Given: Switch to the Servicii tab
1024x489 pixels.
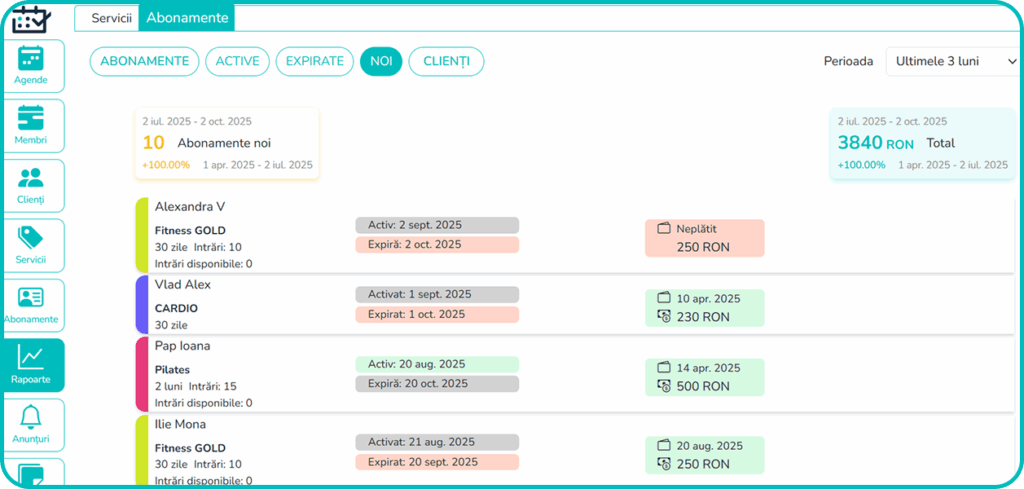Looking at the screenshot, I should (111, 18).
